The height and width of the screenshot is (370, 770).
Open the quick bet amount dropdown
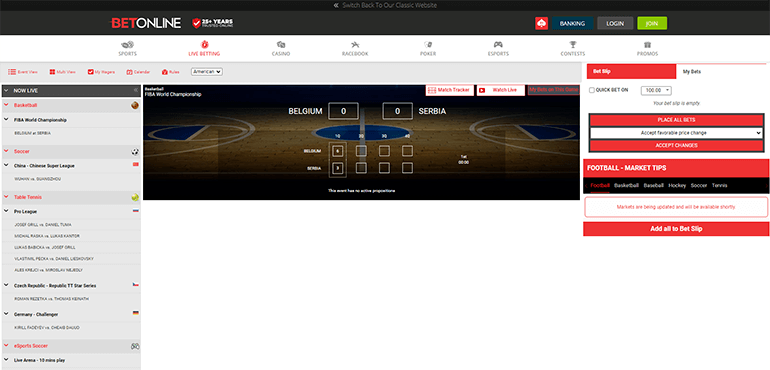pos(656,90)
